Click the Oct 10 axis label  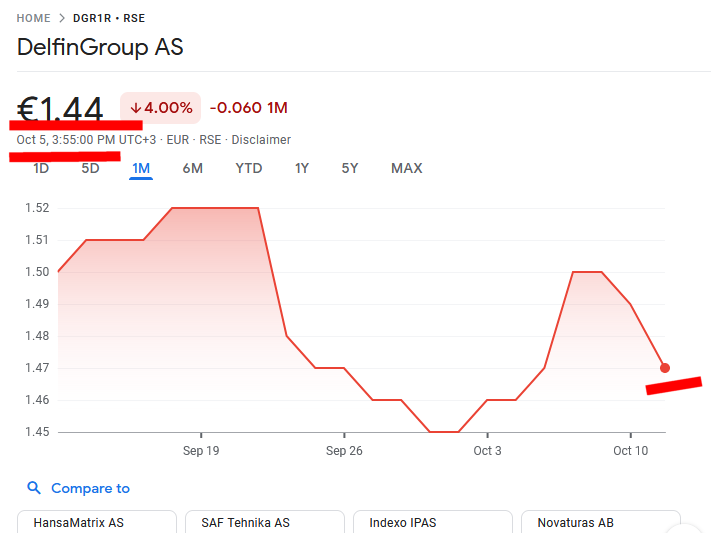click(631, 451)
